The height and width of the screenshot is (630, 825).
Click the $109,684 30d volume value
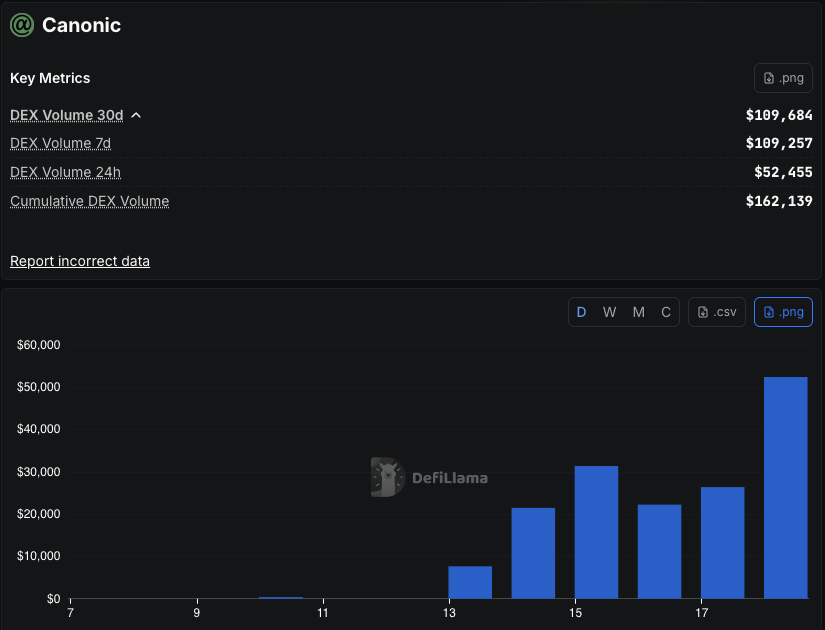(x=779, y=115)
